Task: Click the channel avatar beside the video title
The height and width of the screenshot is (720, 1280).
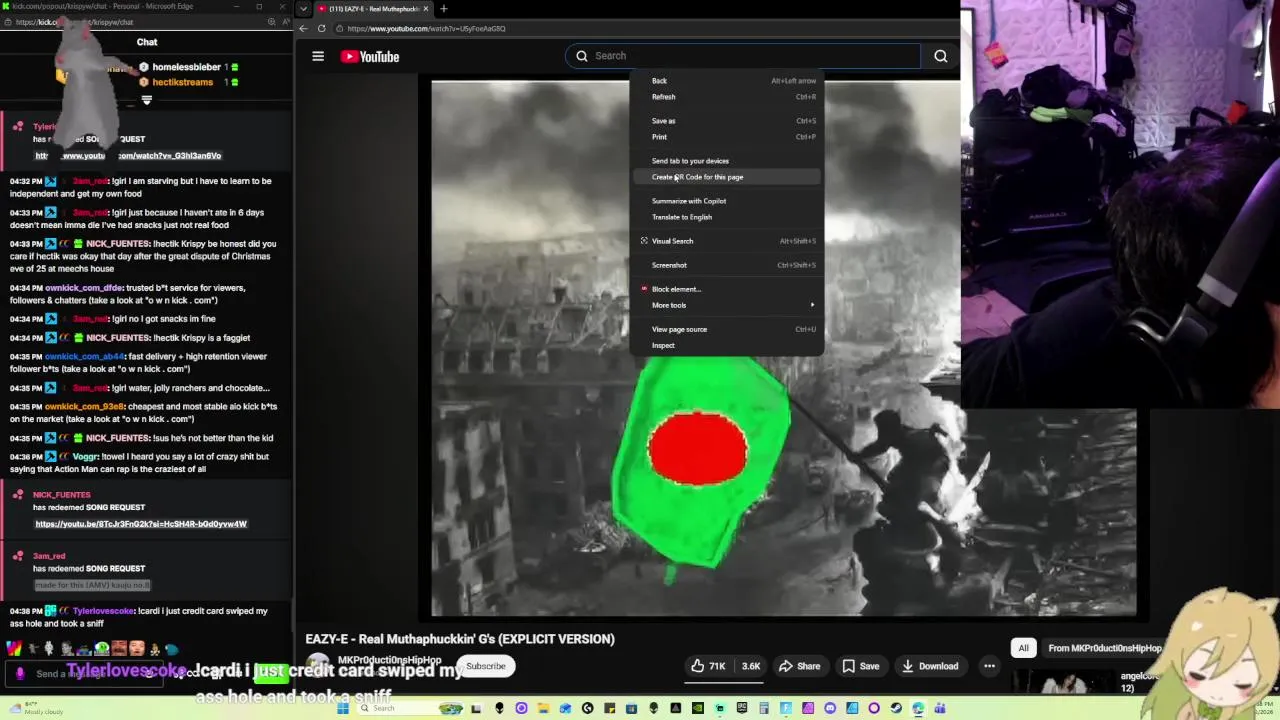Action: (318, 666)
